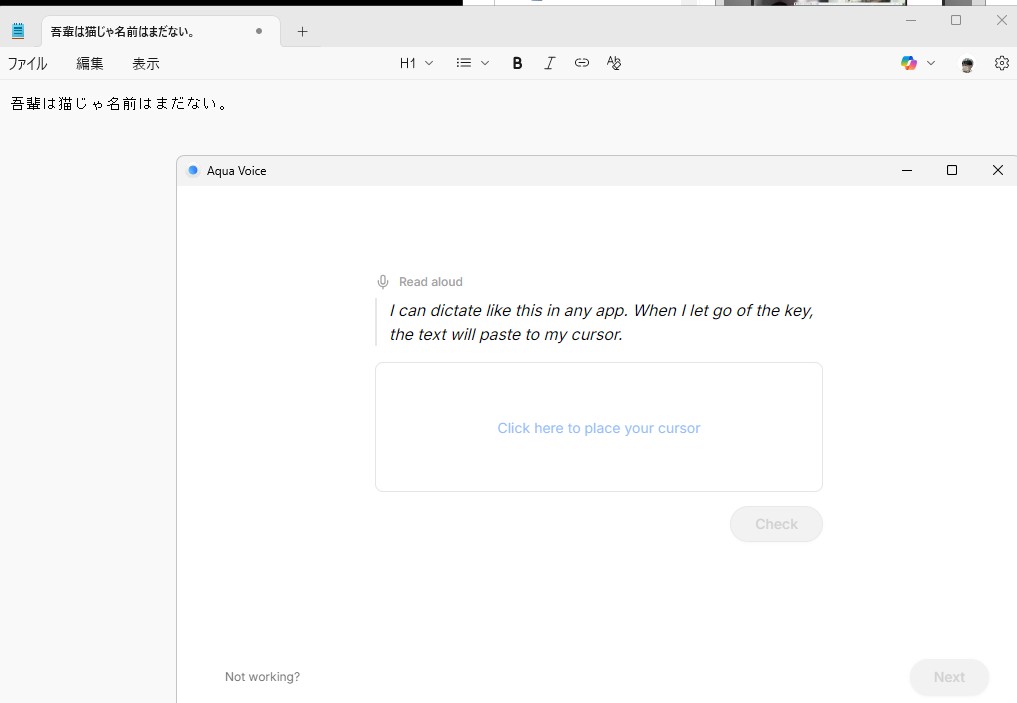This screenshot has height=703, width=1017.
Task: Open the Copilot dropdown arrow
Action: click(x=931, y=63)
